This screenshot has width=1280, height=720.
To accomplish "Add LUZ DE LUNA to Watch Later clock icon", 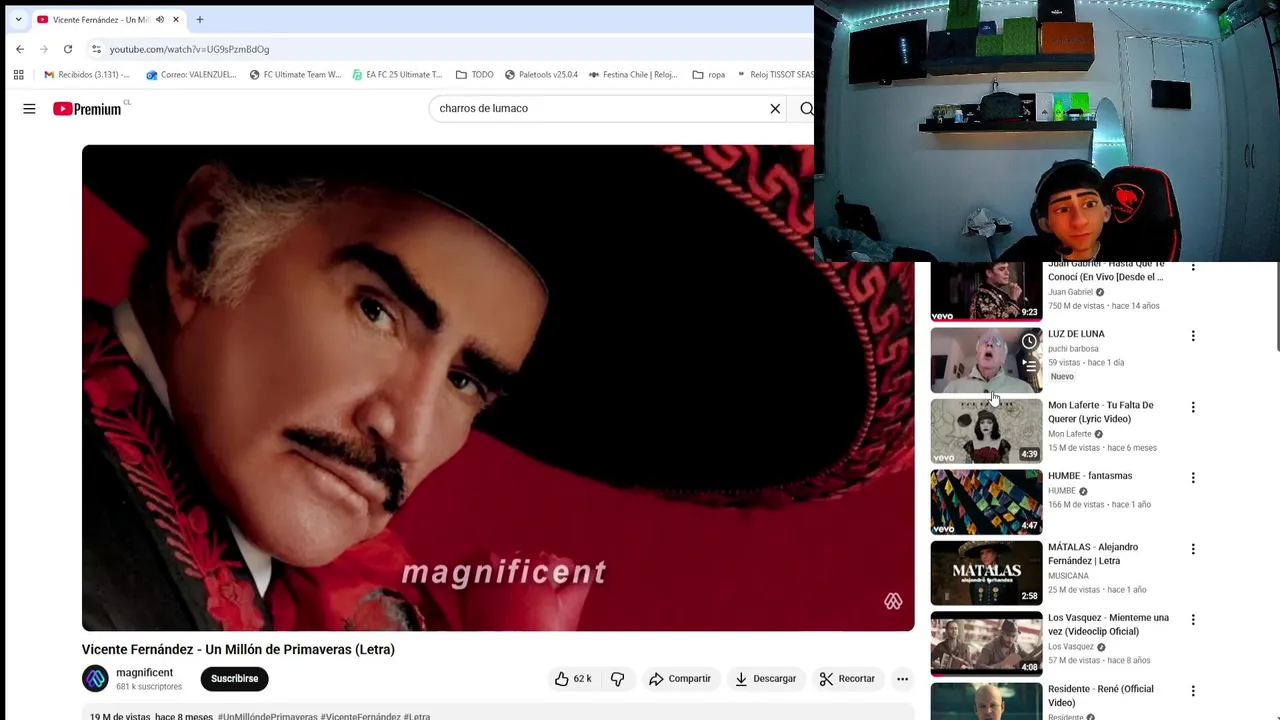I will pyautogui.click(x=1029, y=342).
